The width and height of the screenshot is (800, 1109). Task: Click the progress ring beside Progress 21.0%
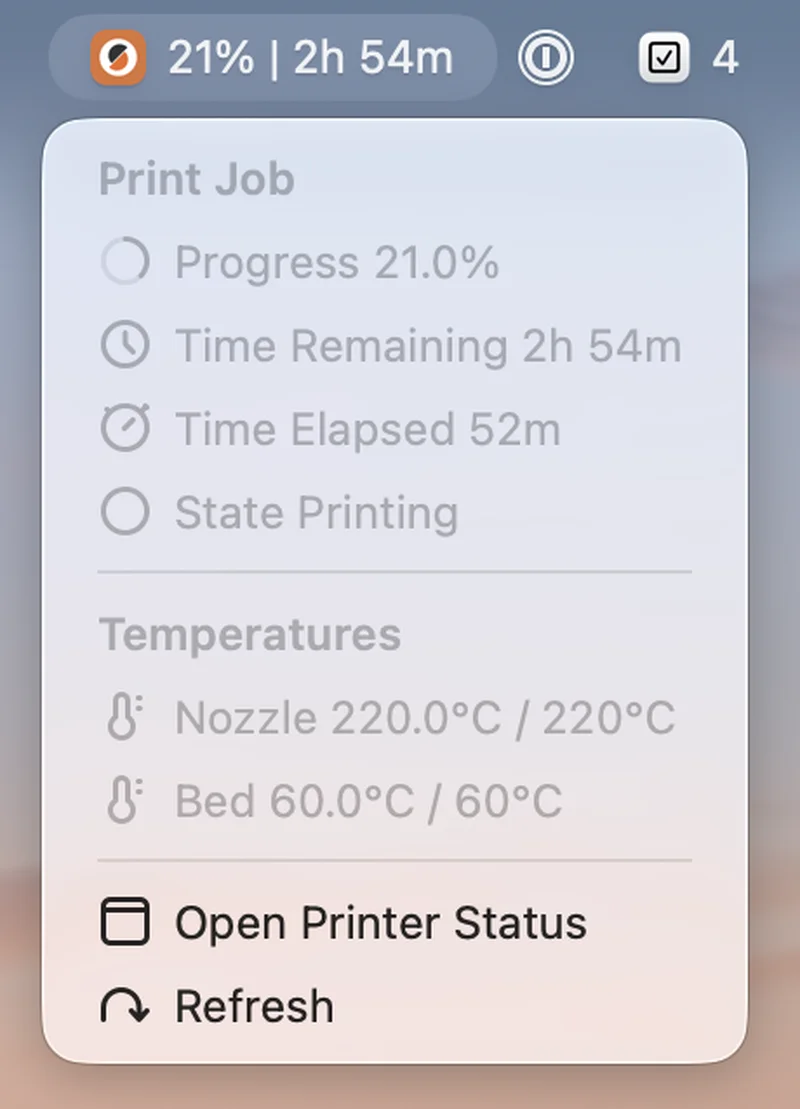coord(125,262)
